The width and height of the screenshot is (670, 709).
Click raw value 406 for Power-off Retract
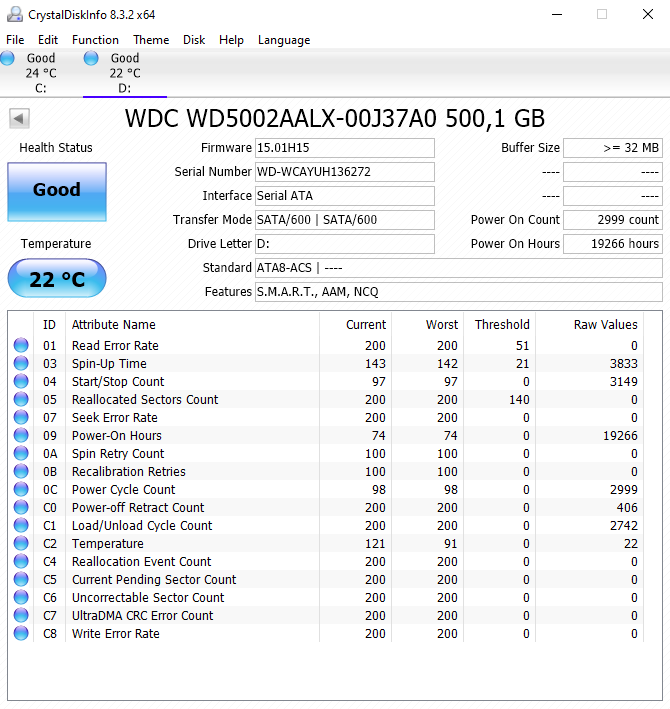[x=627, y=507]
